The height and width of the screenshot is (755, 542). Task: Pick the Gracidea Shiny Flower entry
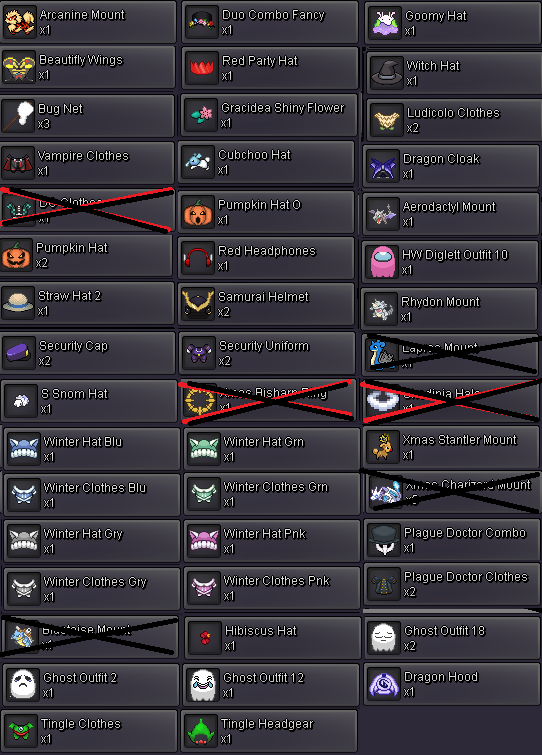click(x=269, y=115)
